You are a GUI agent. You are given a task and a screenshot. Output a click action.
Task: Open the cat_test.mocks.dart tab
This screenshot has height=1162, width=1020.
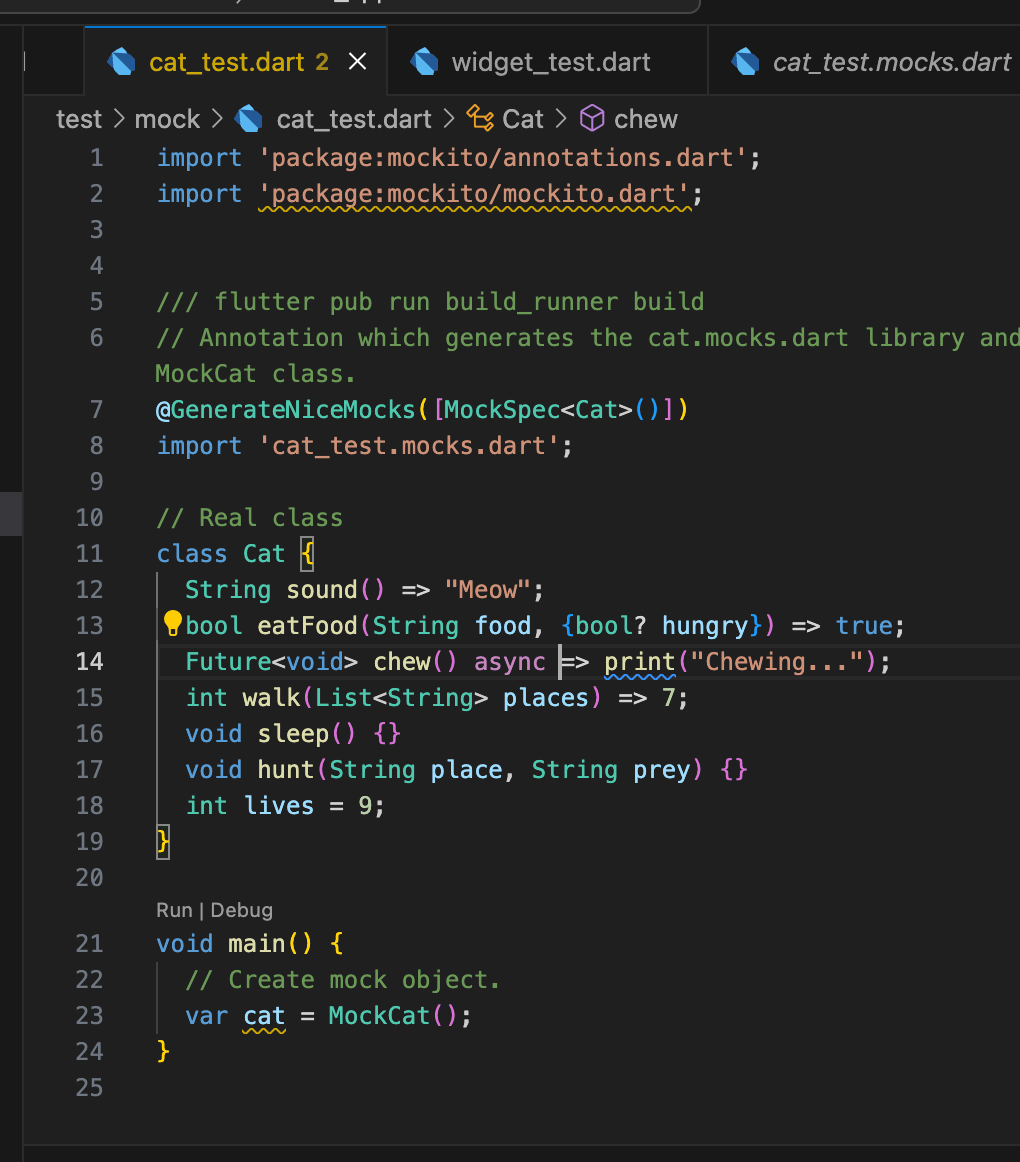pyautogui.click(x=864, y=62)
